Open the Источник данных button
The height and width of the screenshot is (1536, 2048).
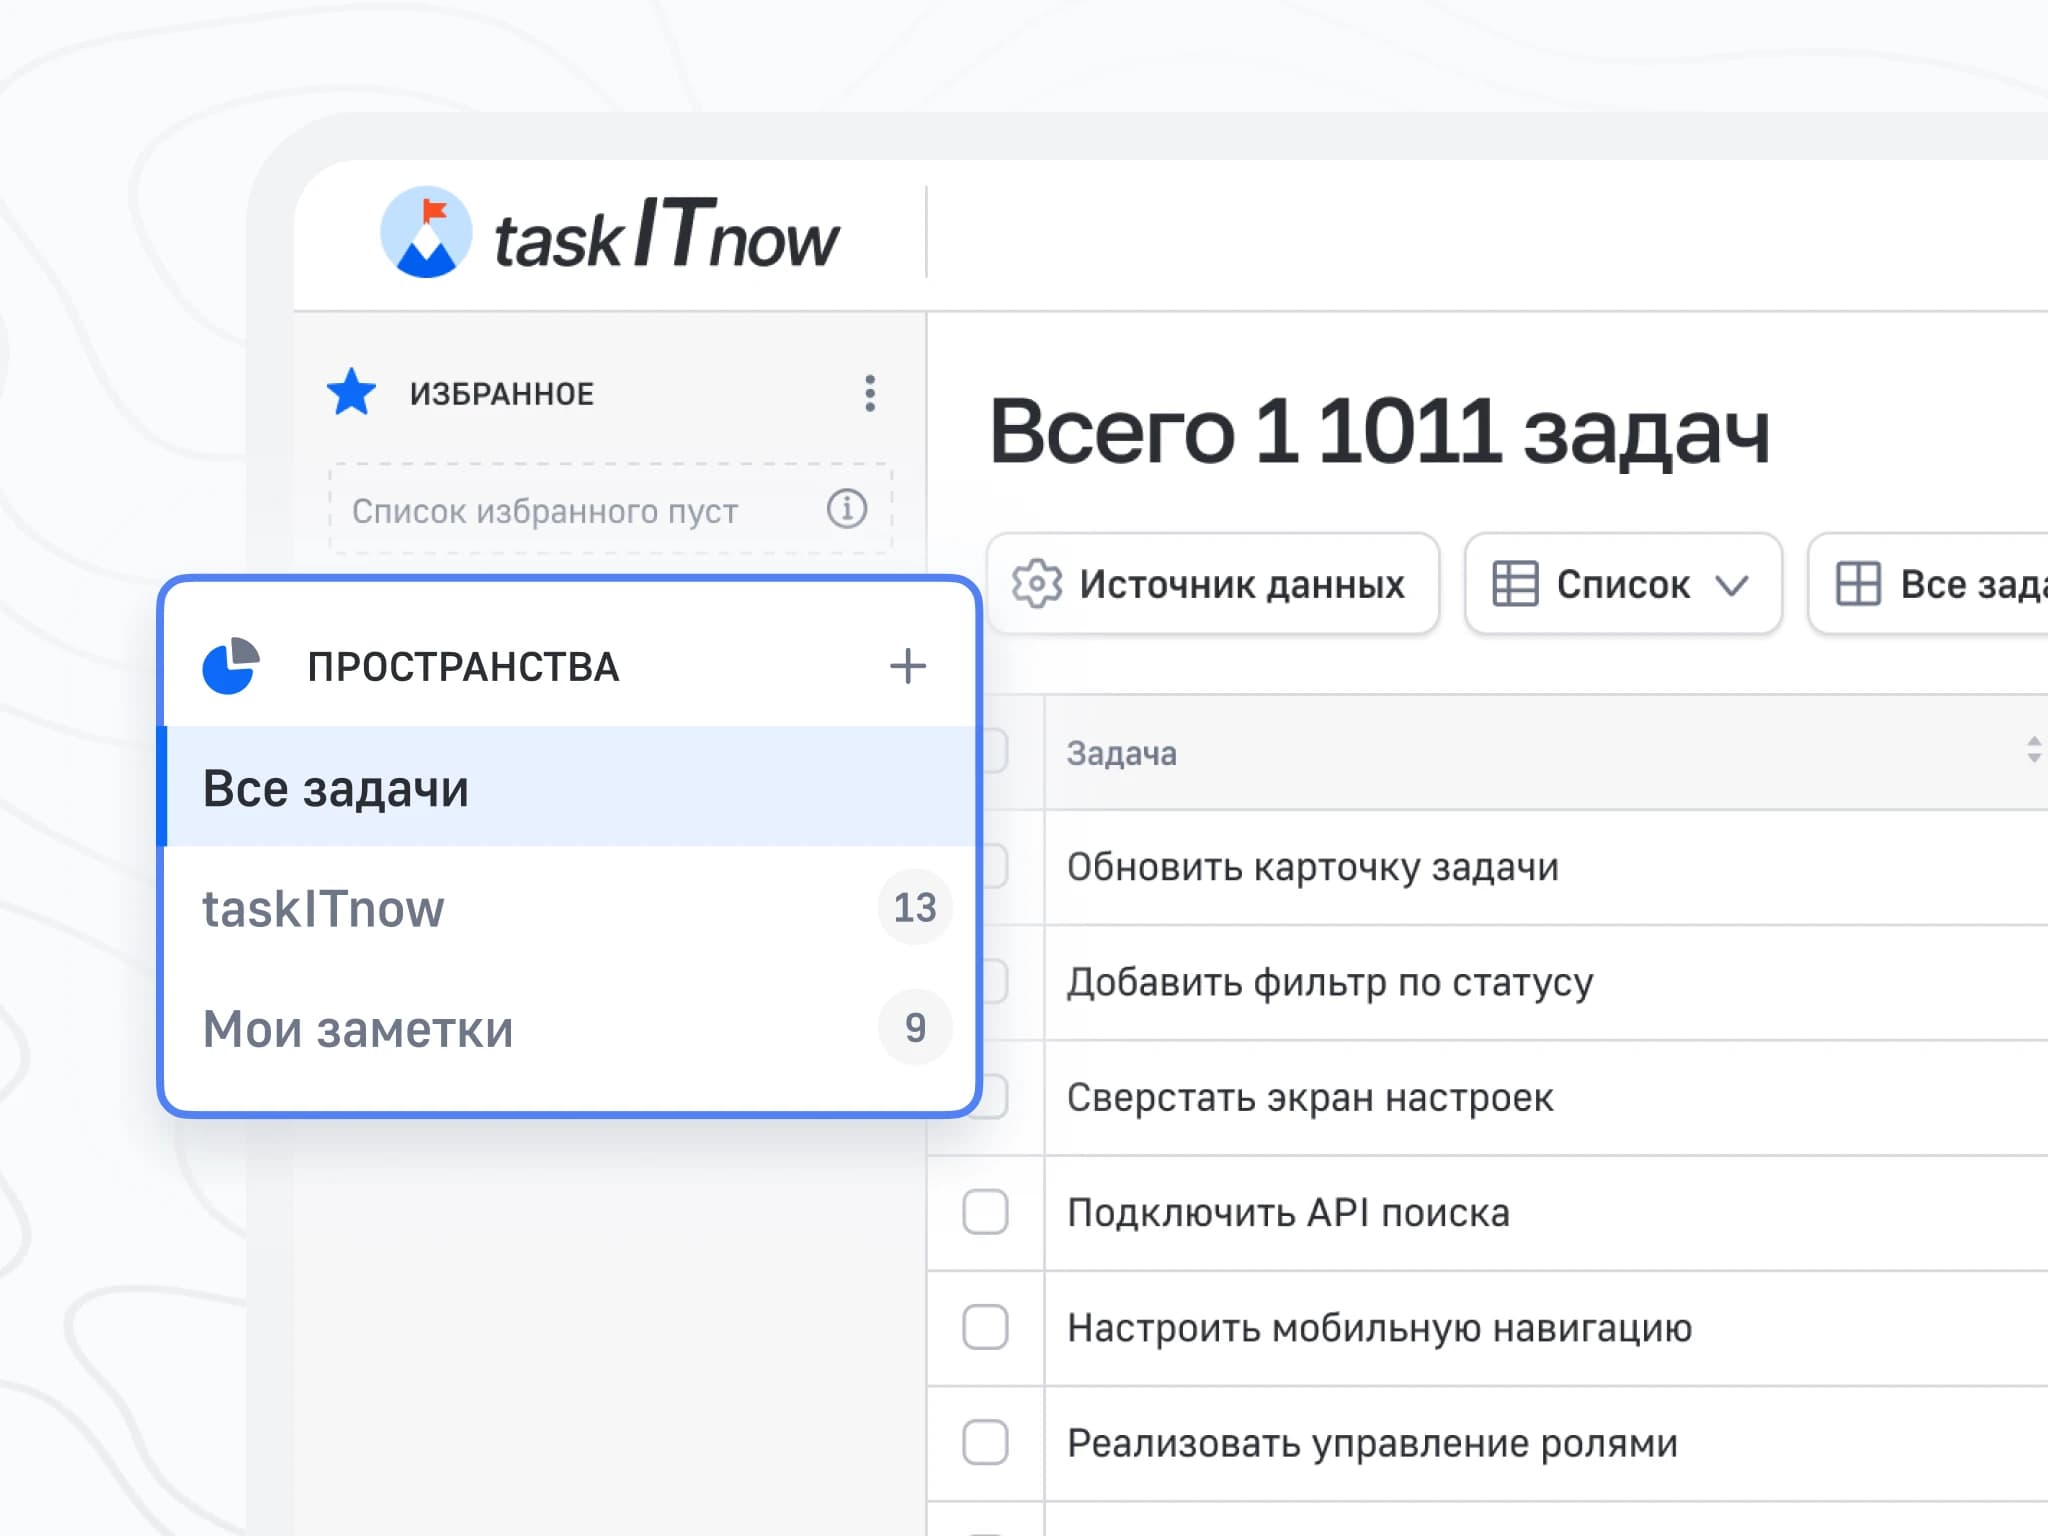(x=1213, y=584)
